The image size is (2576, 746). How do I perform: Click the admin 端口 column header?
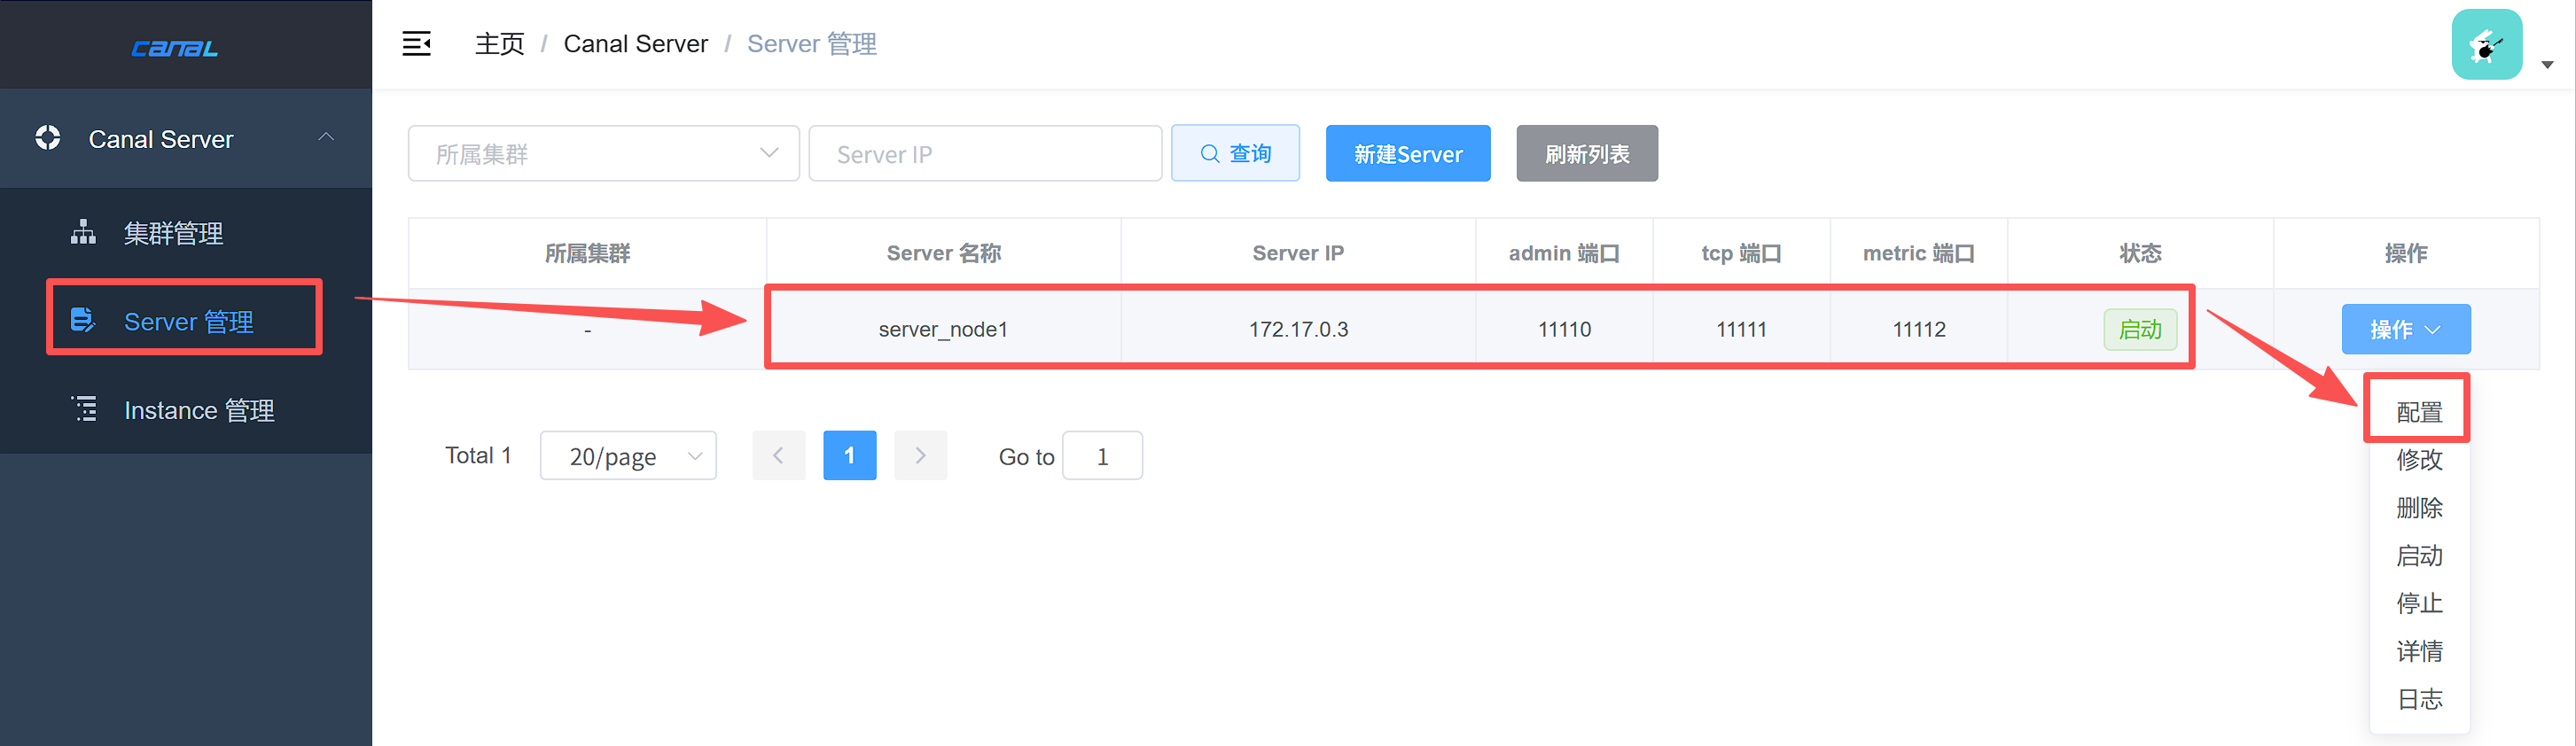[1564, 253]
